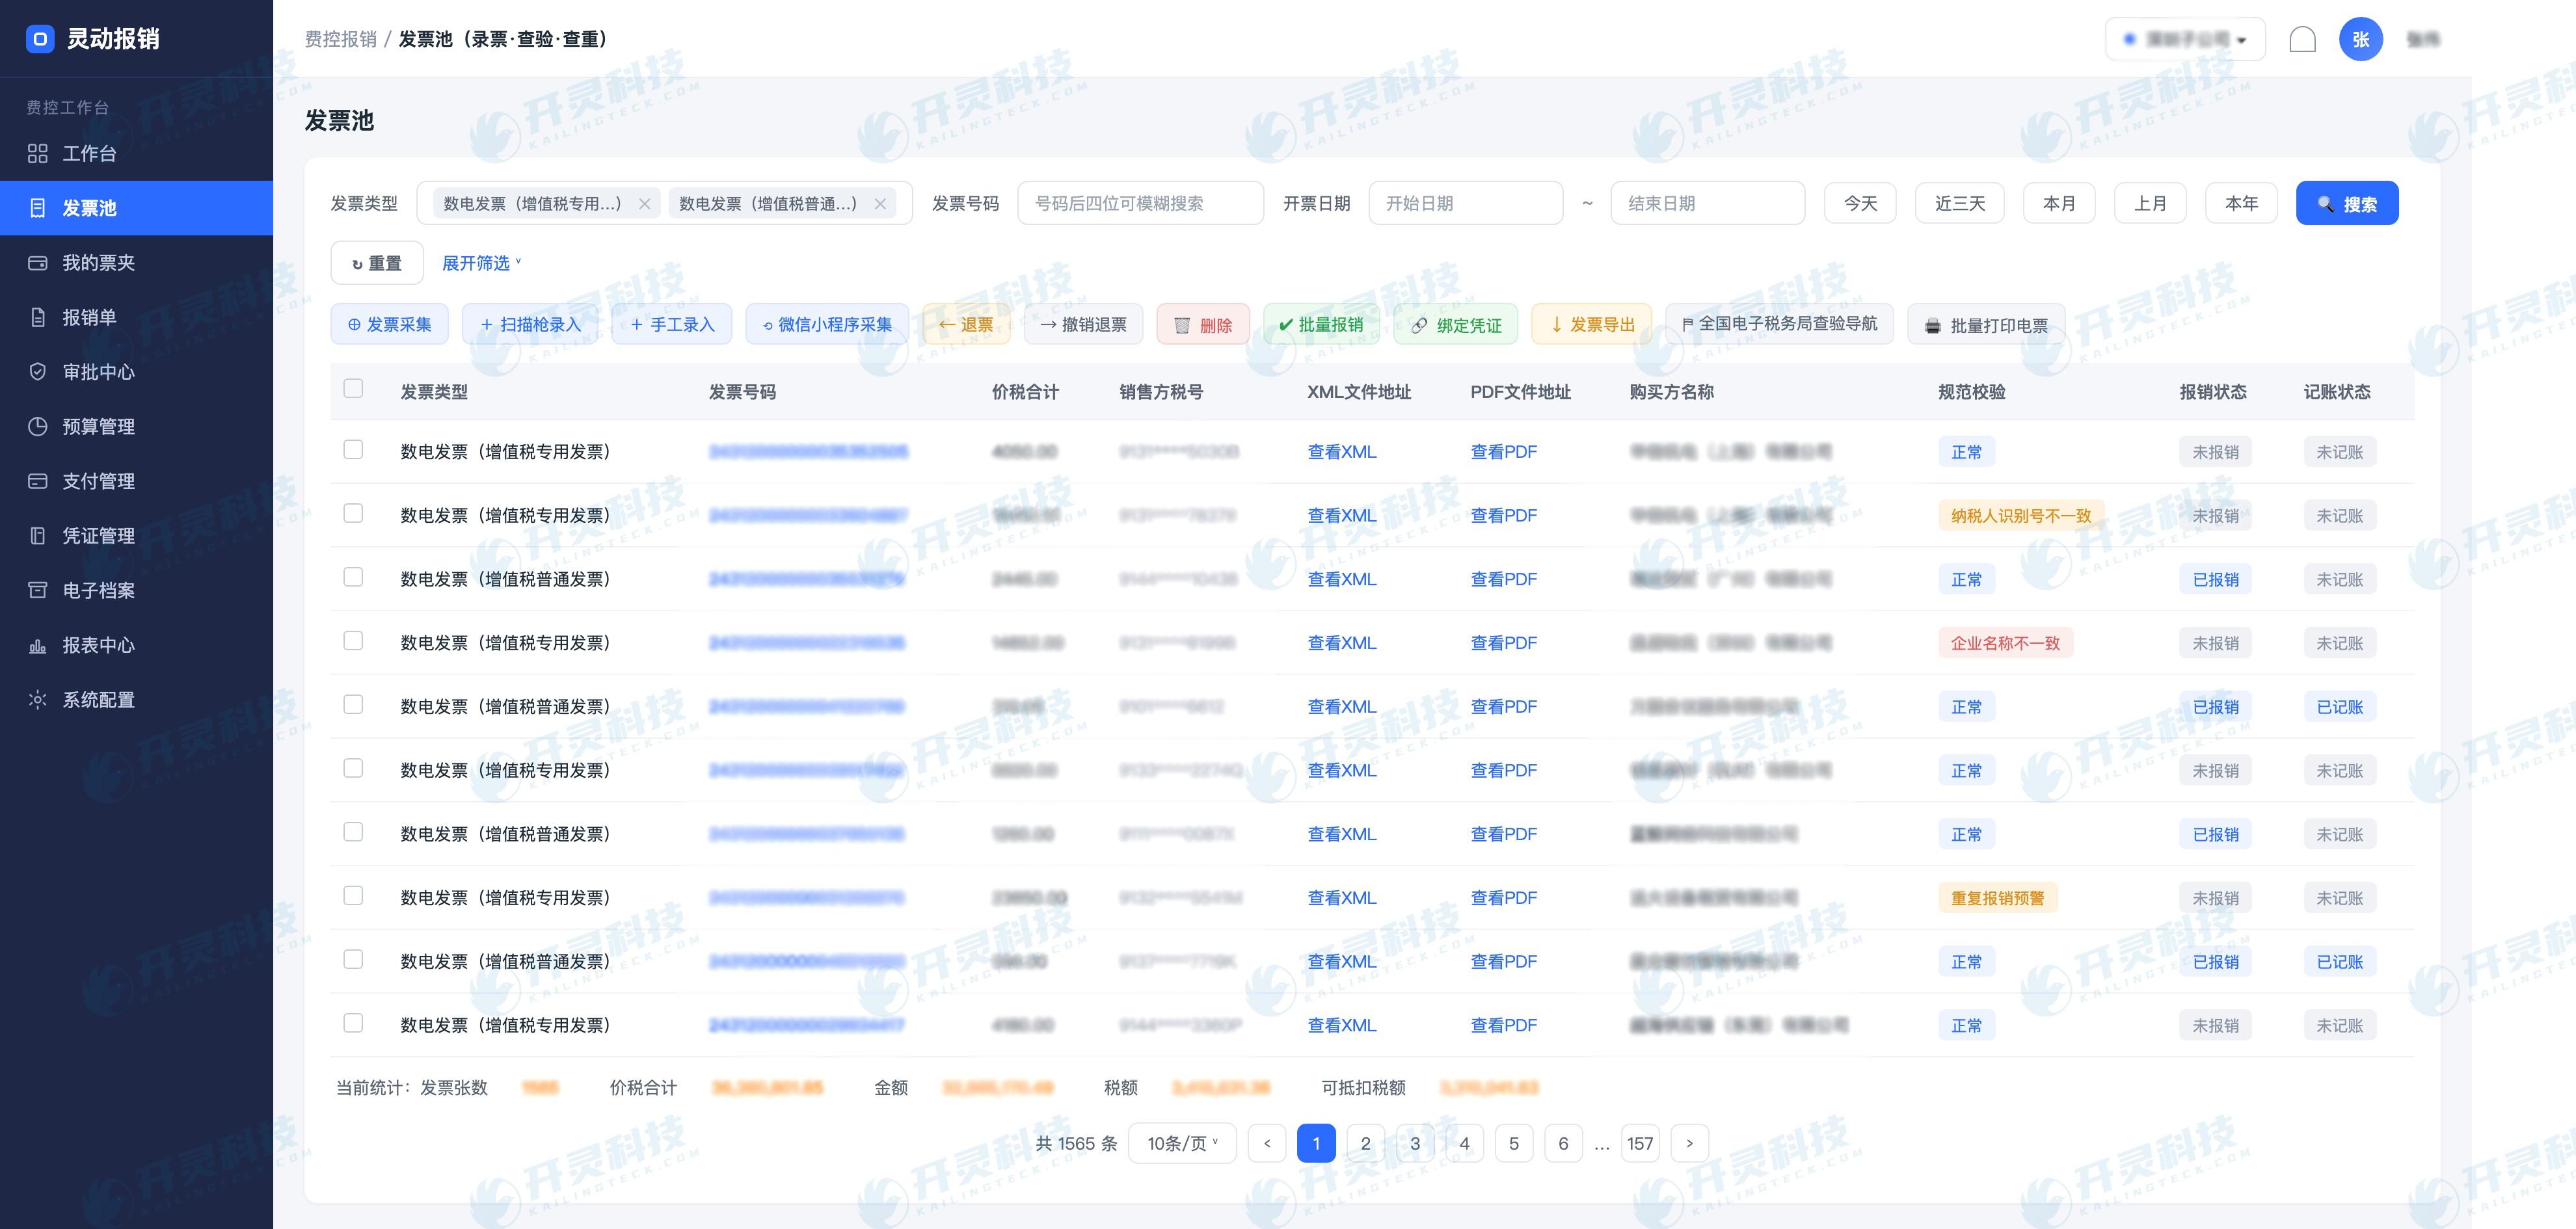Click the 退票 toolbar button
Image resolution: width=2576 pixels, height=1229 pixels.
[966, 324]
